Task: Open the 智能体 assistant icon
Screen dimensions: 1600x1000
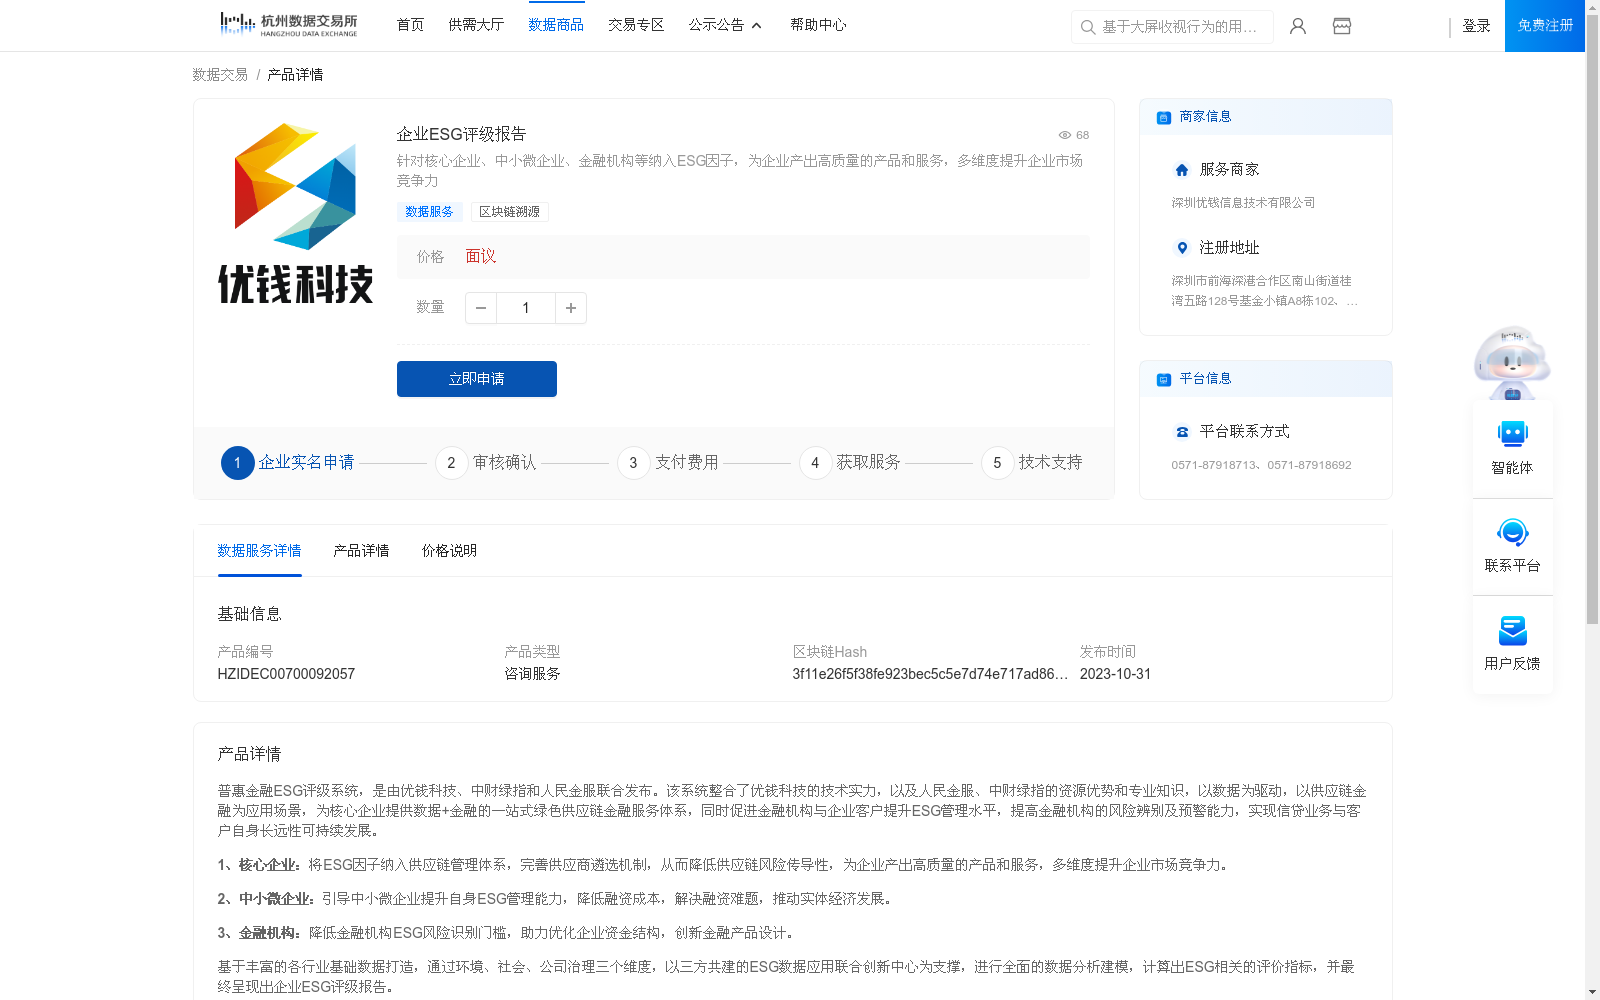Action: click(x=1512, y=434)
